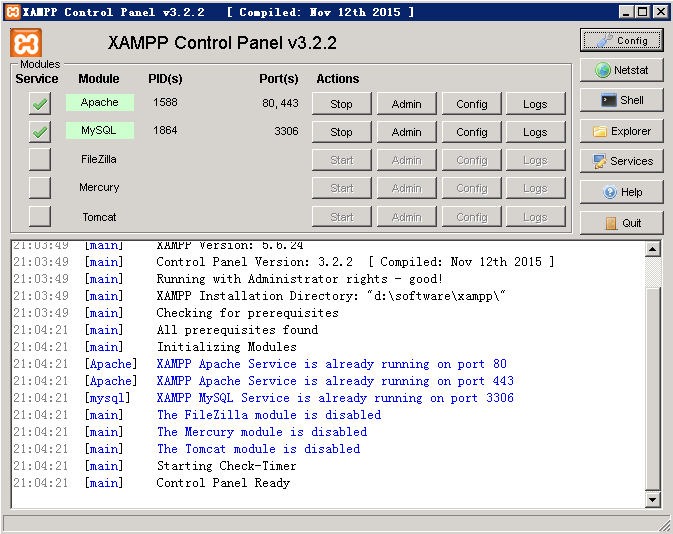Click FileZilla Logs button

click(x=536, y=160)
